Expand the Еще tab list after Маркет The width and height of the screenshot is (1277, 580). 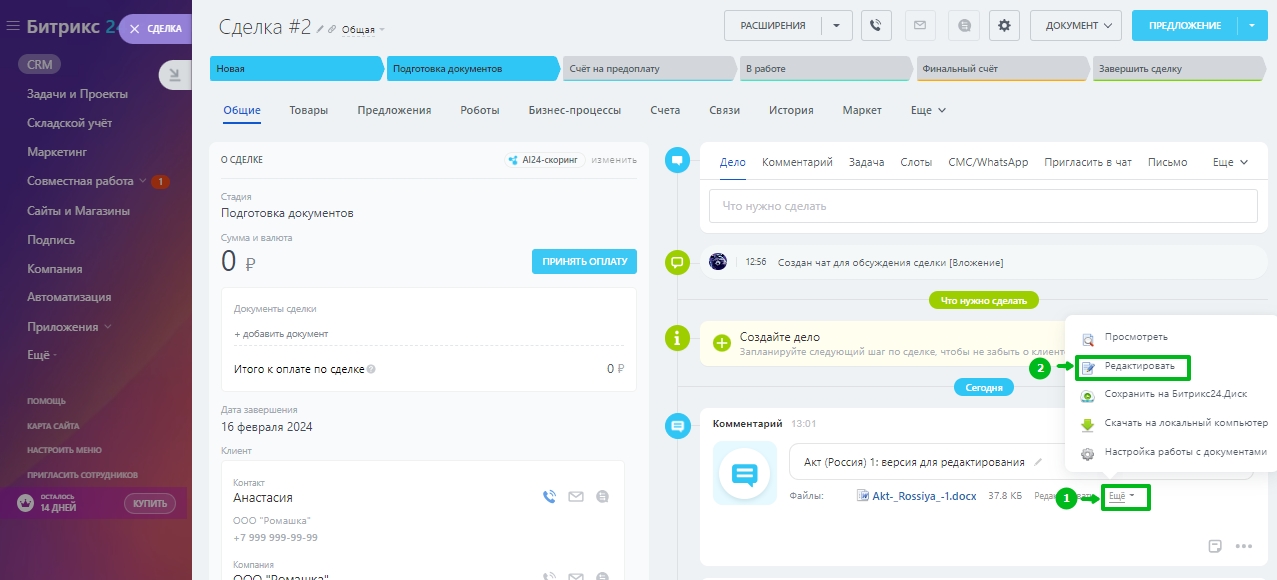(928, 110)
